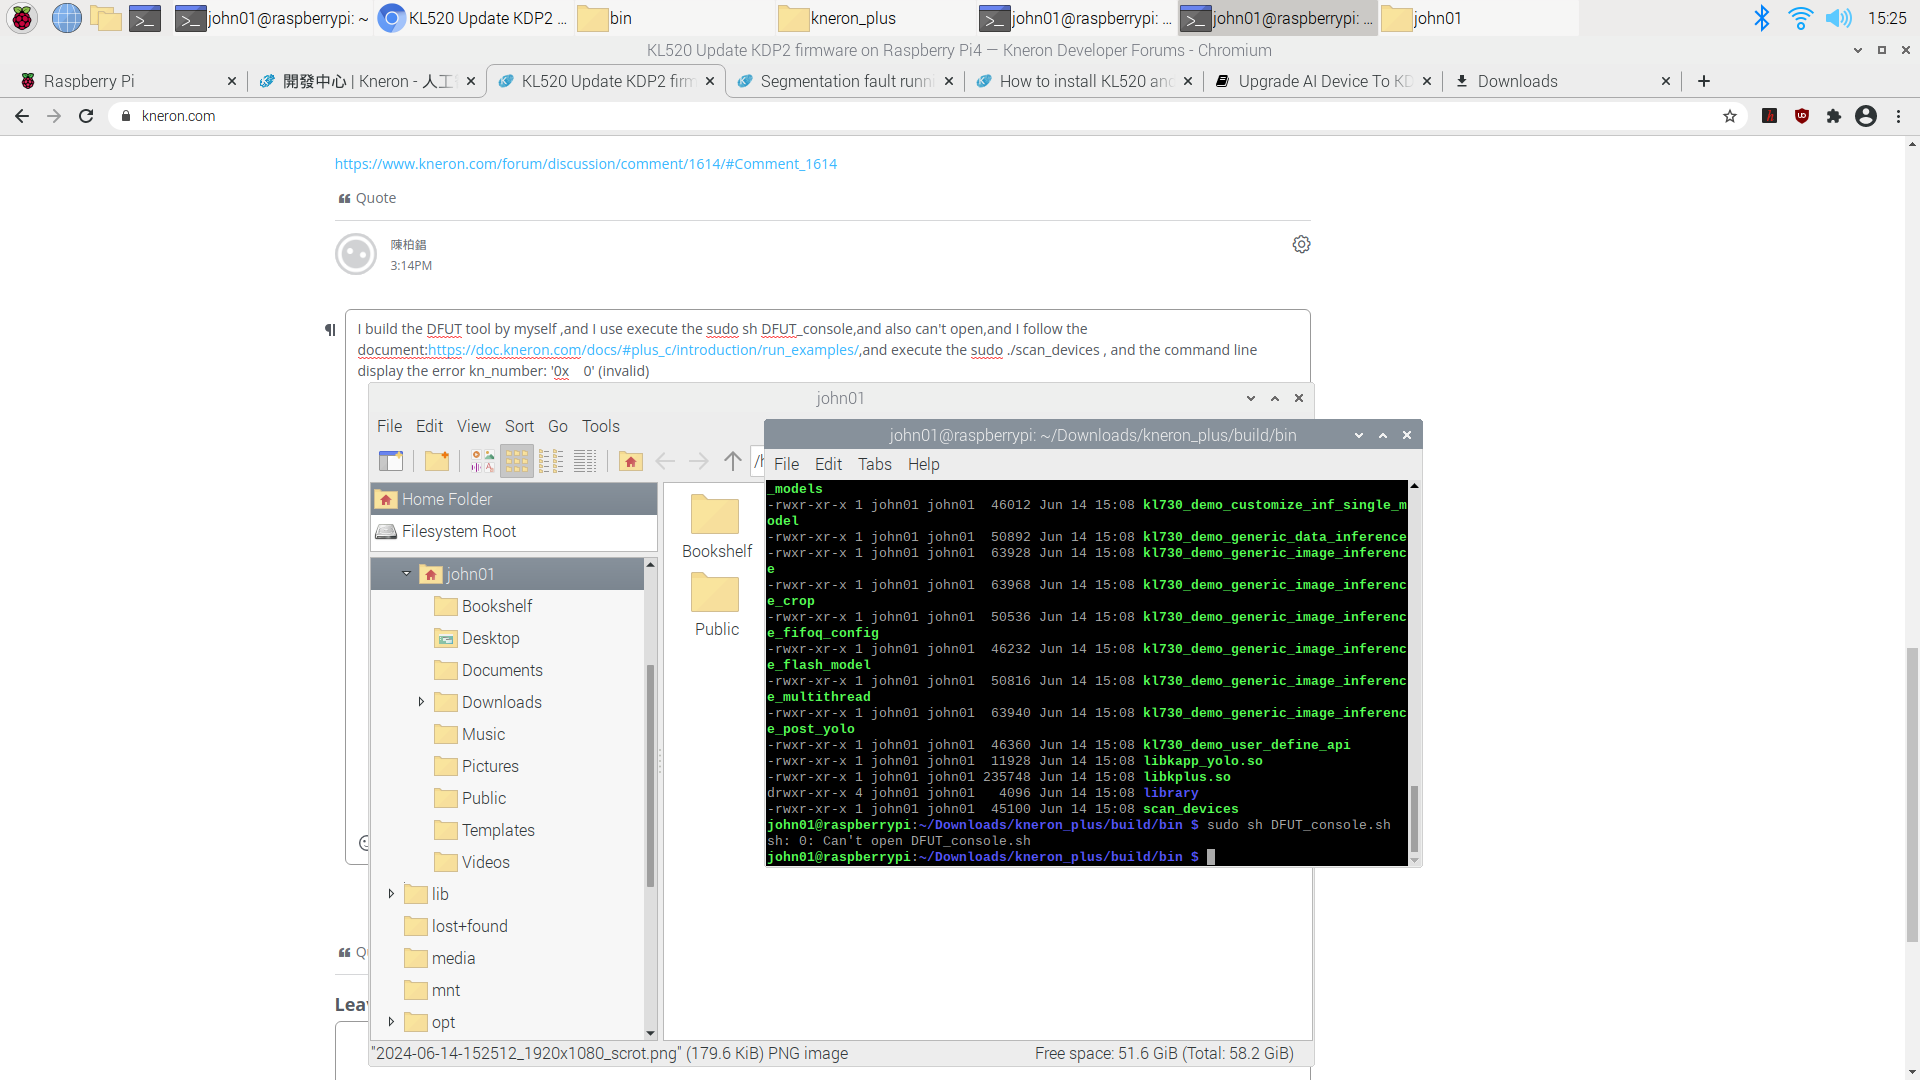Switch file manager to detailed list view

[585, 461]
